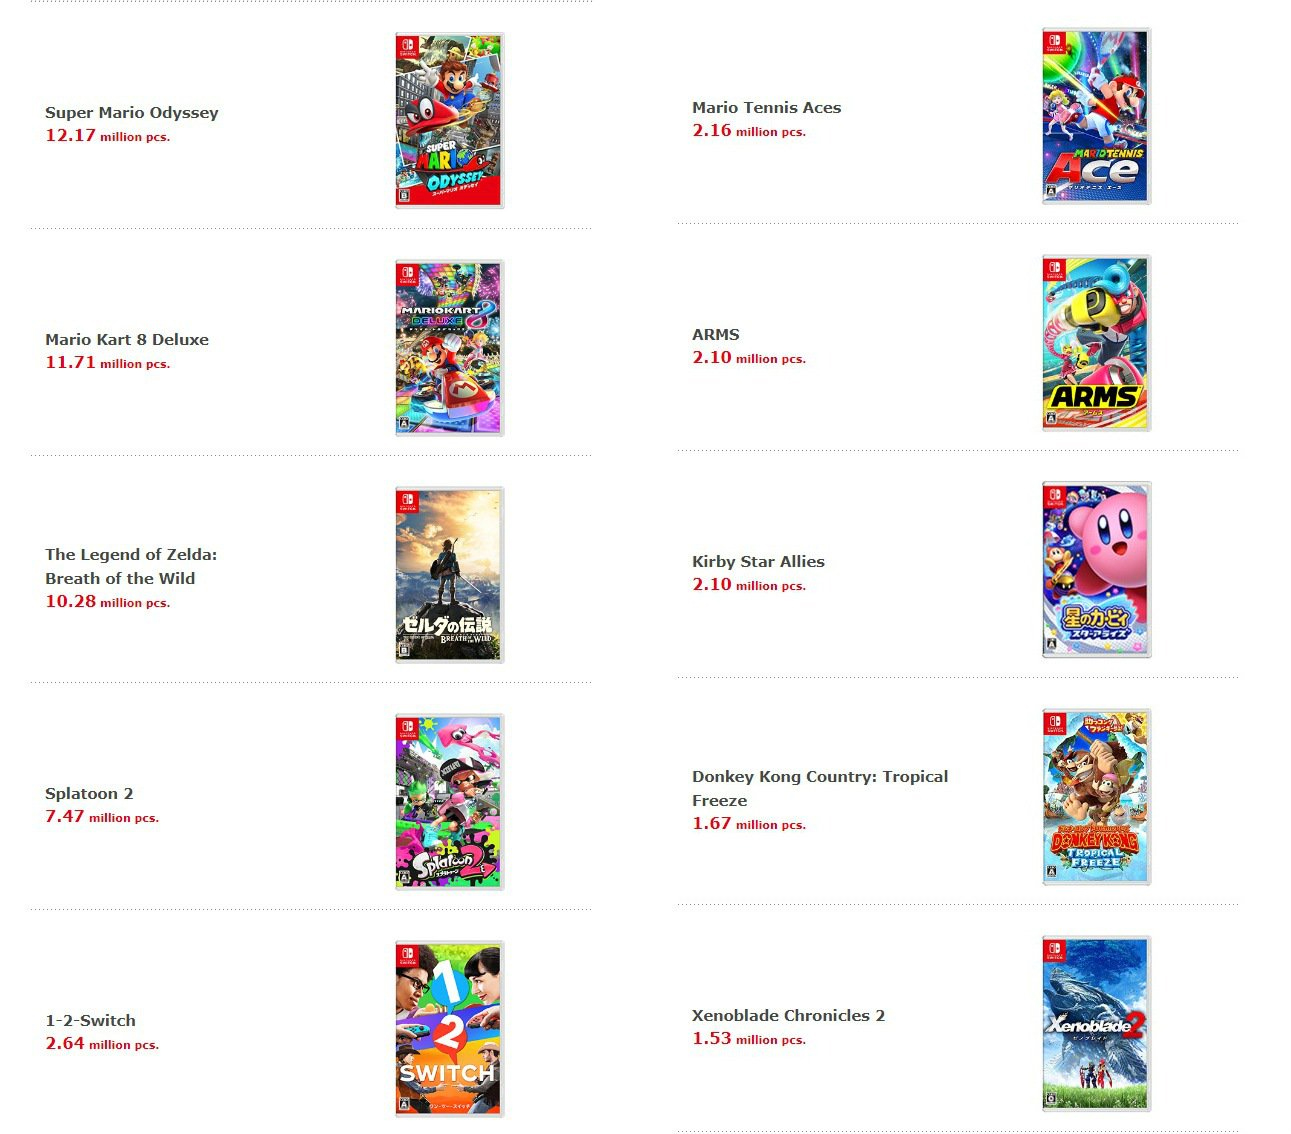The width and height of the screenshot is (1291, 1134).
Task: Select the Splatoon 2 title text
Action: 89,794
